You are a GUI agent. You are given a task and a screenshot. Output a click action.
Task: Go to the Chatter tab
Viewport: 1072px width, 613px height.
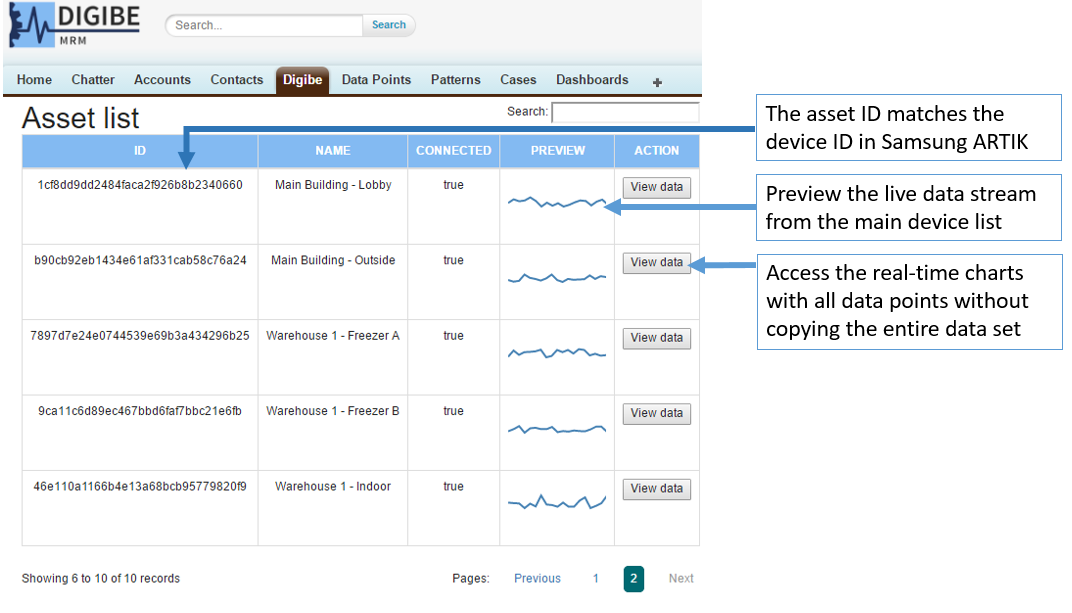click(x=93, y=80)
